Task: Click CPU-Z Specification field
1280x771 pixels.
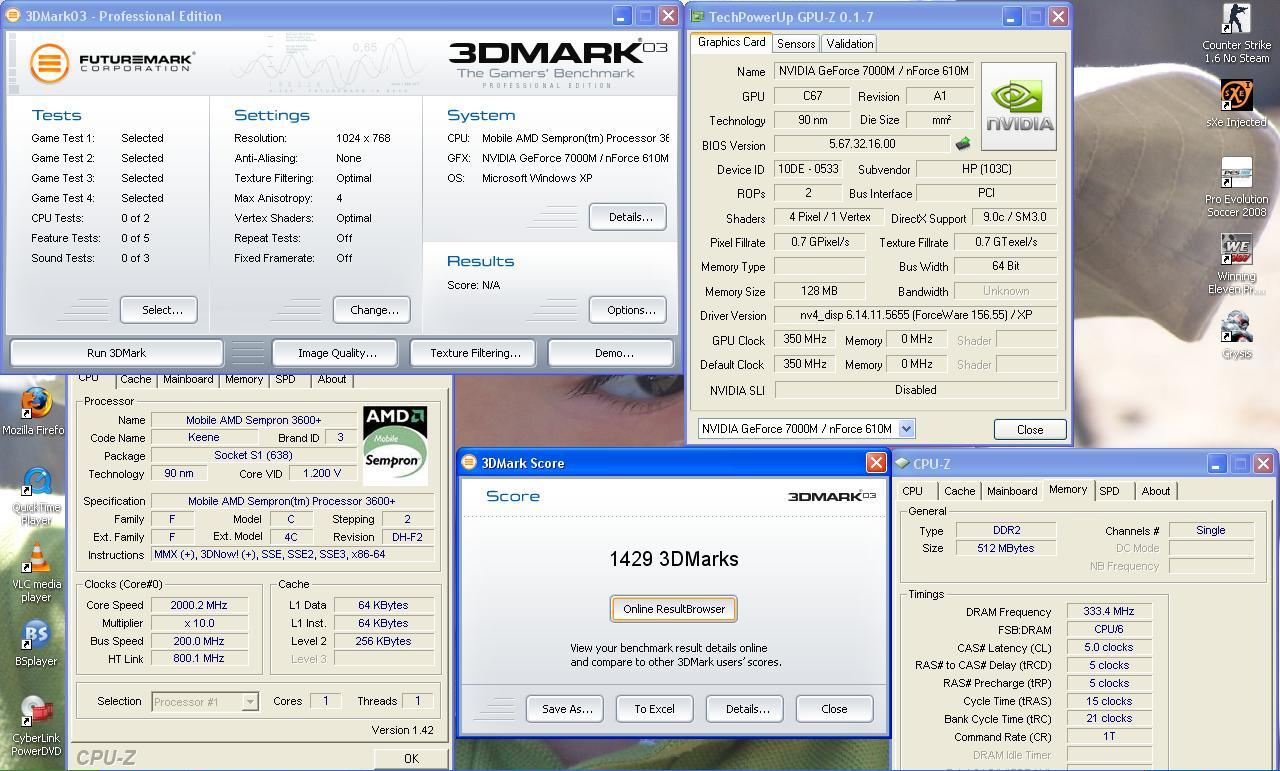Action: coord(292,501)
